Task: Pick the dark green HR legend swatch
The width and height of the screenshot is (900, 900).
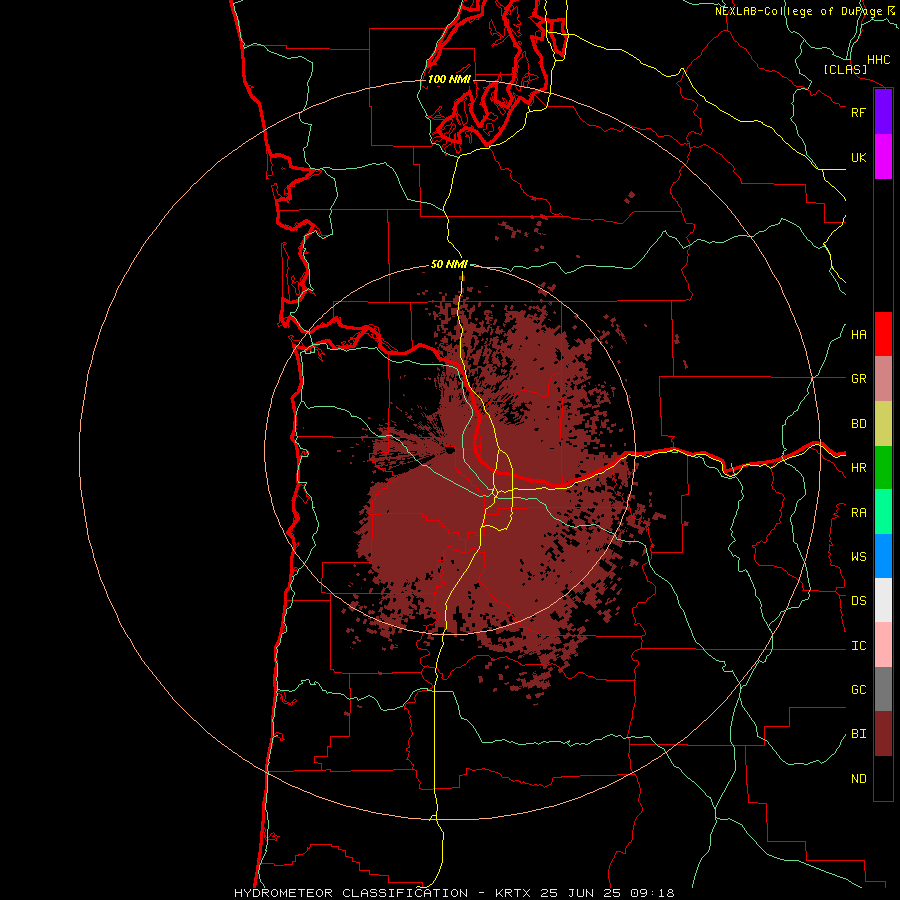Action: click(883, 468)
